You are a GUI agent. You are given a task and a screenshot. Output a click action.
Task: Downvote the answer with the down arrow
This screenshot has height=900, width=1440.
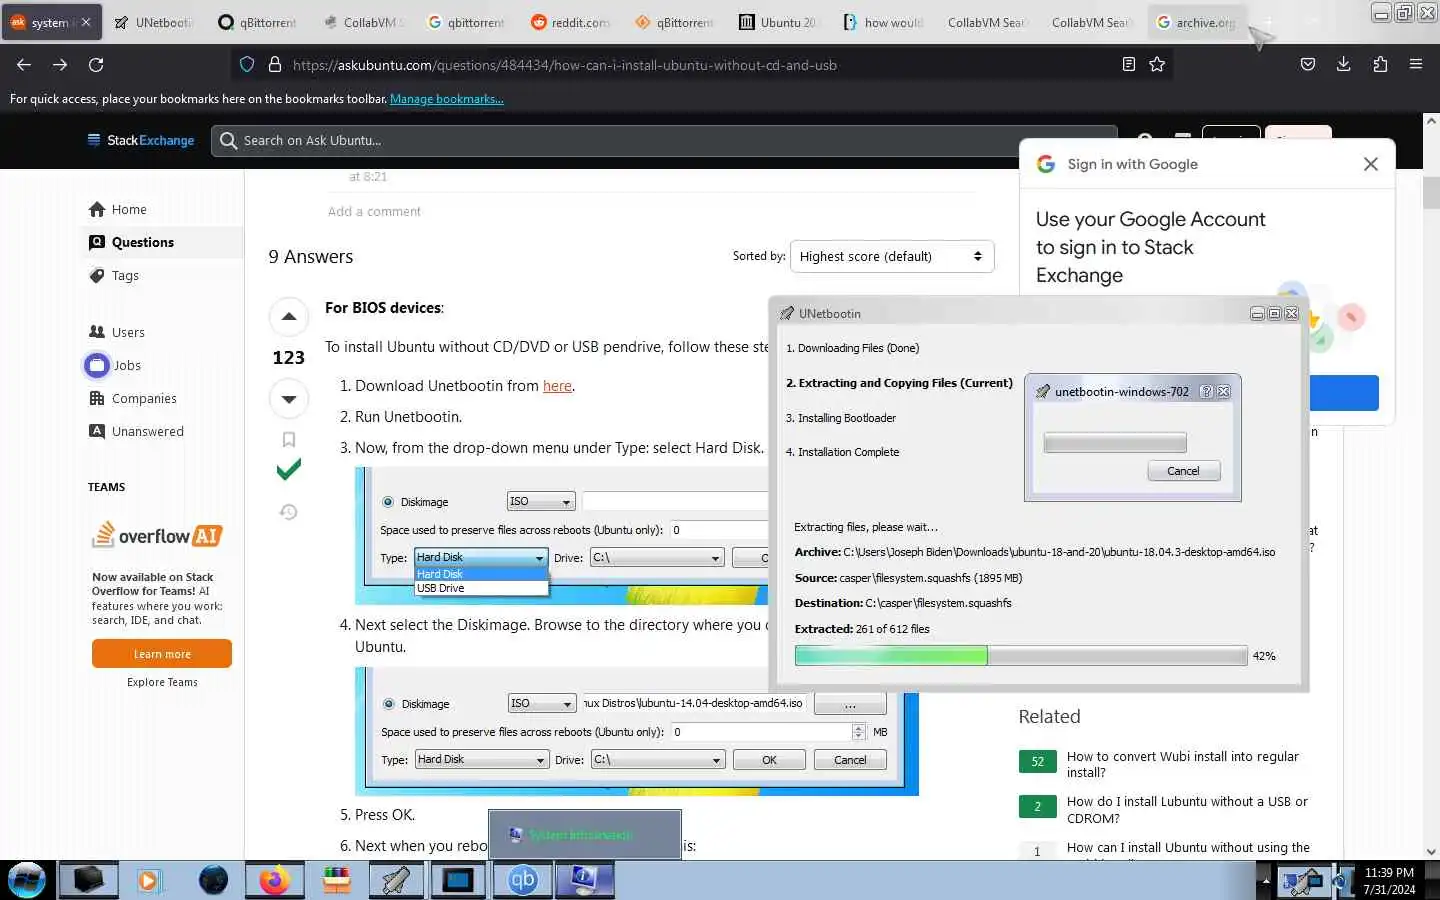coord(289,399)
